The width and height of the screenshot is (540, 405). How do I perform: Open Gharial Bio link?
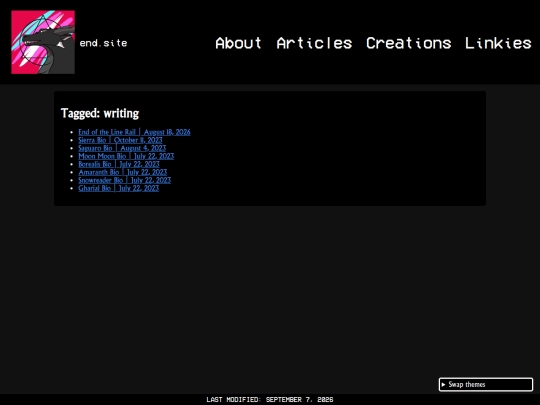click(x=118, y=188)
